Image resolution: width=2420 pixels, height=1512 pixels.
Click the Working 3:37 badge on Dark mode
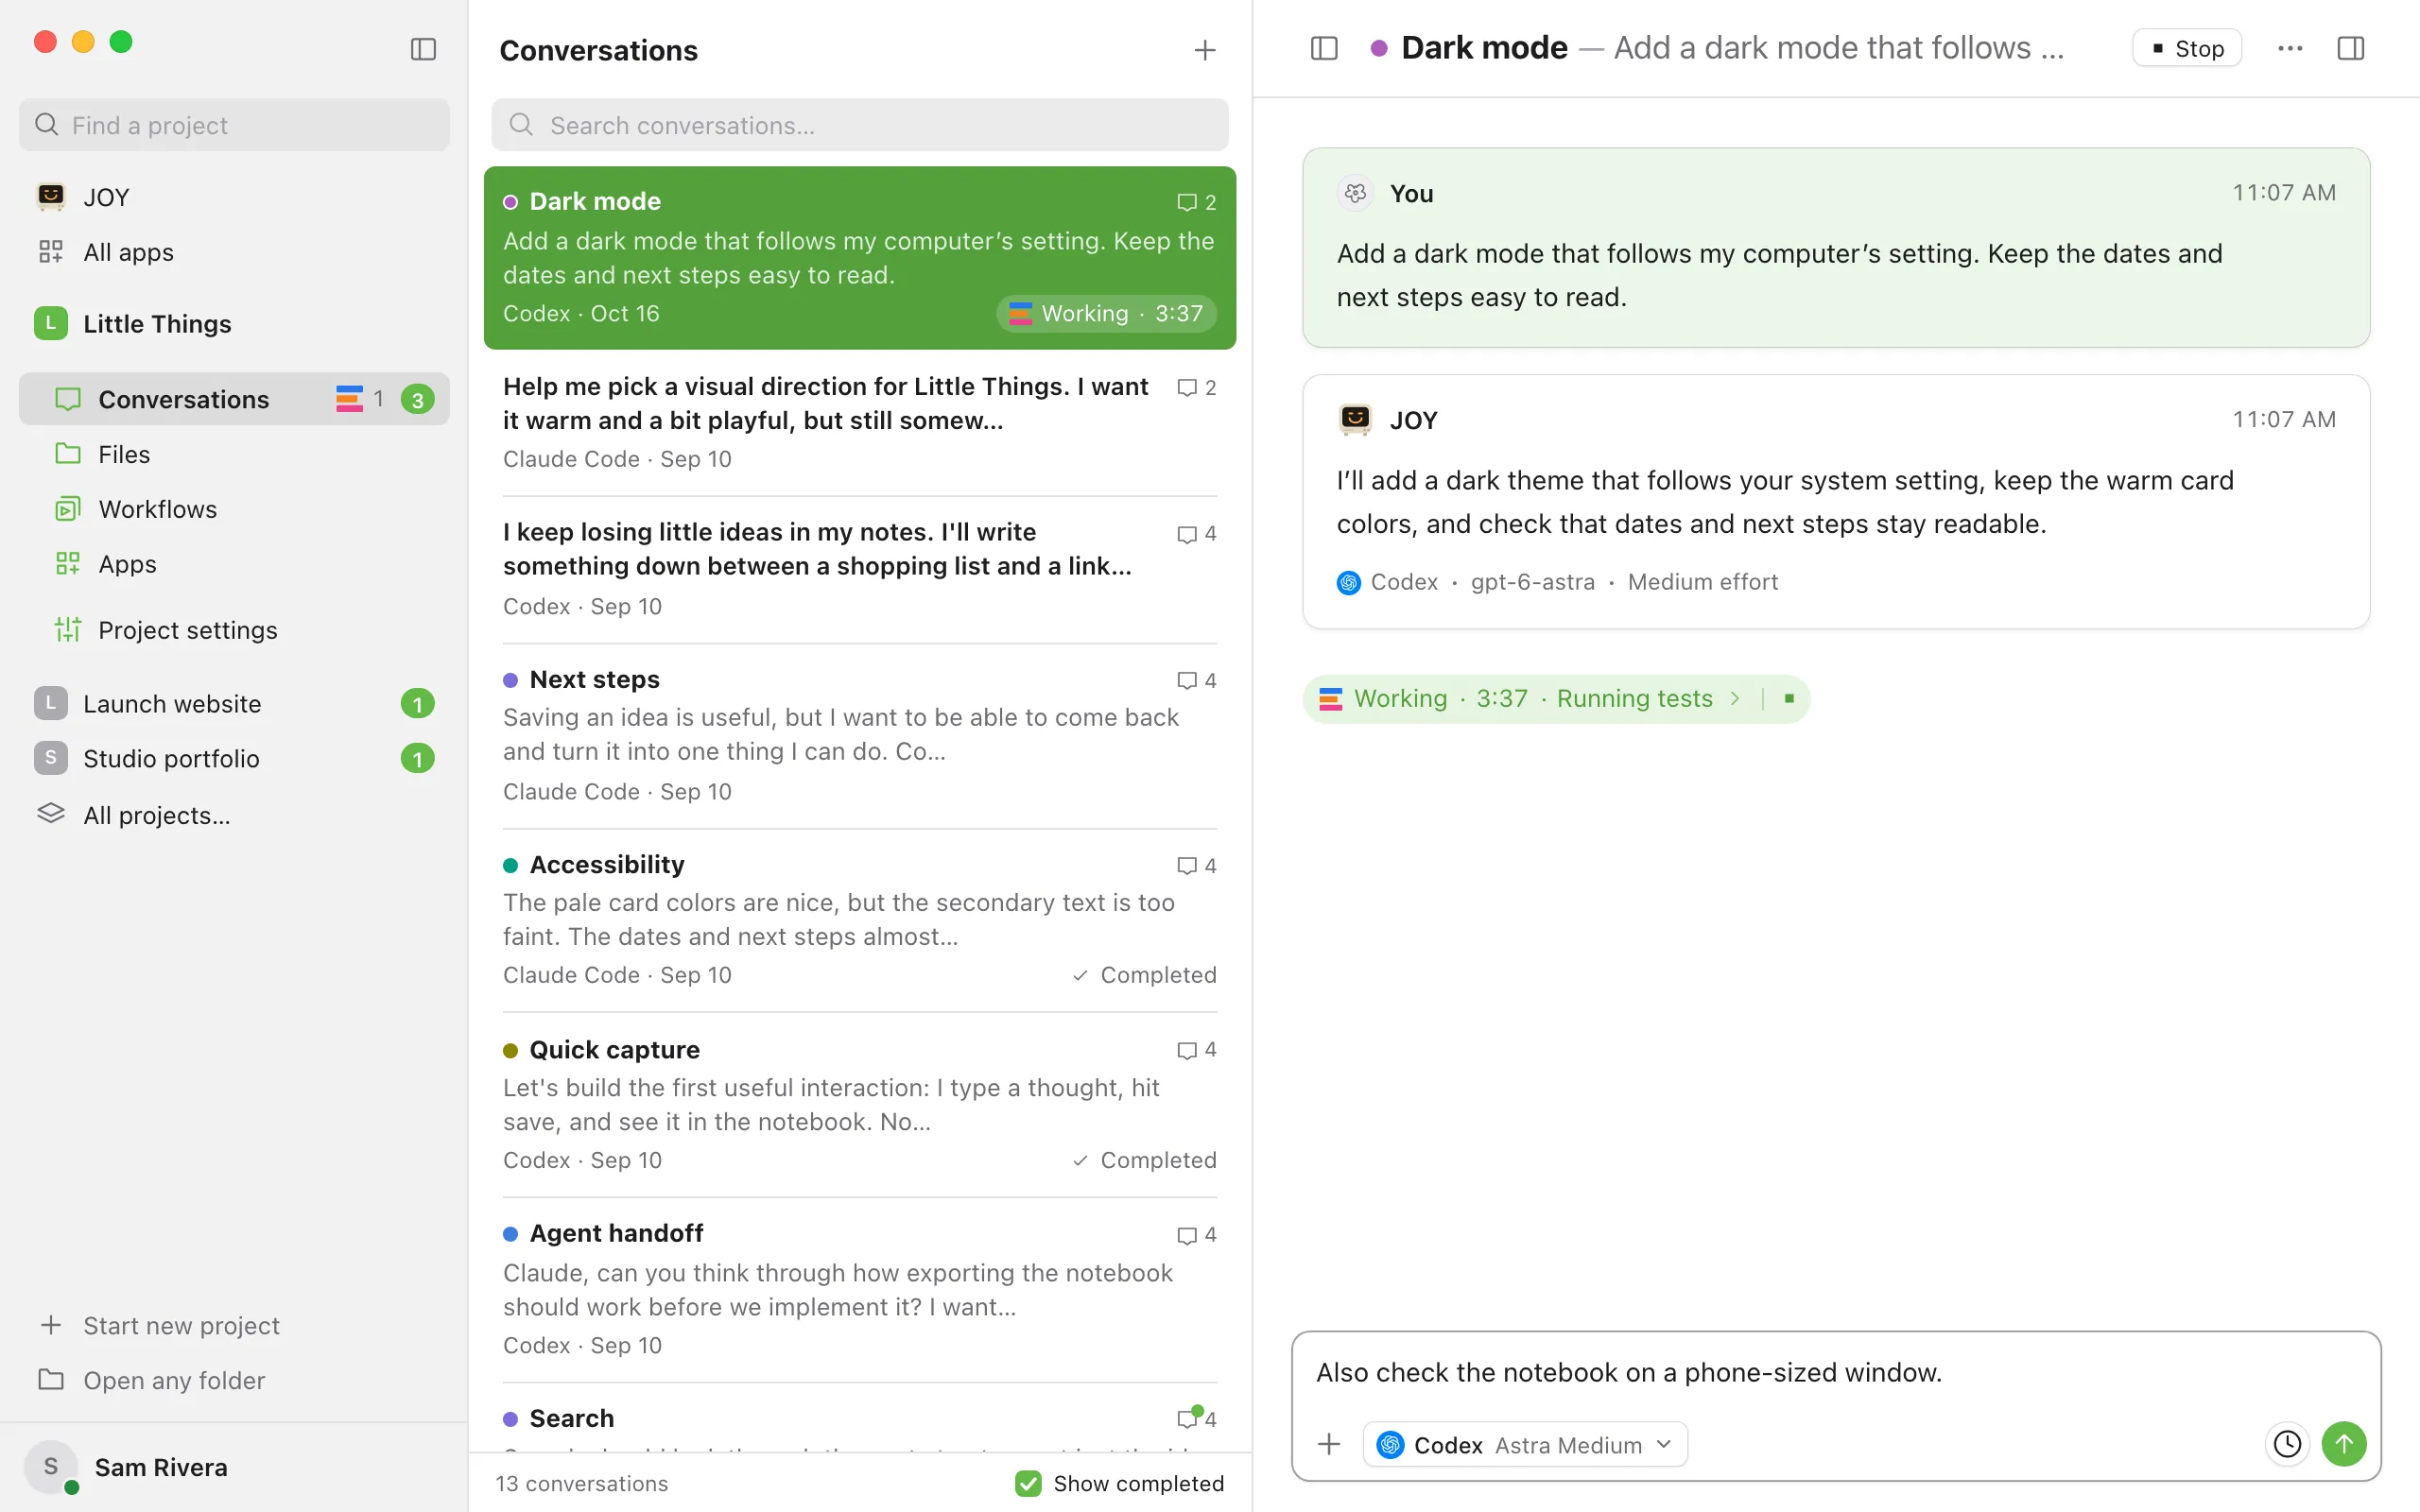click(x=1106, y=313)
